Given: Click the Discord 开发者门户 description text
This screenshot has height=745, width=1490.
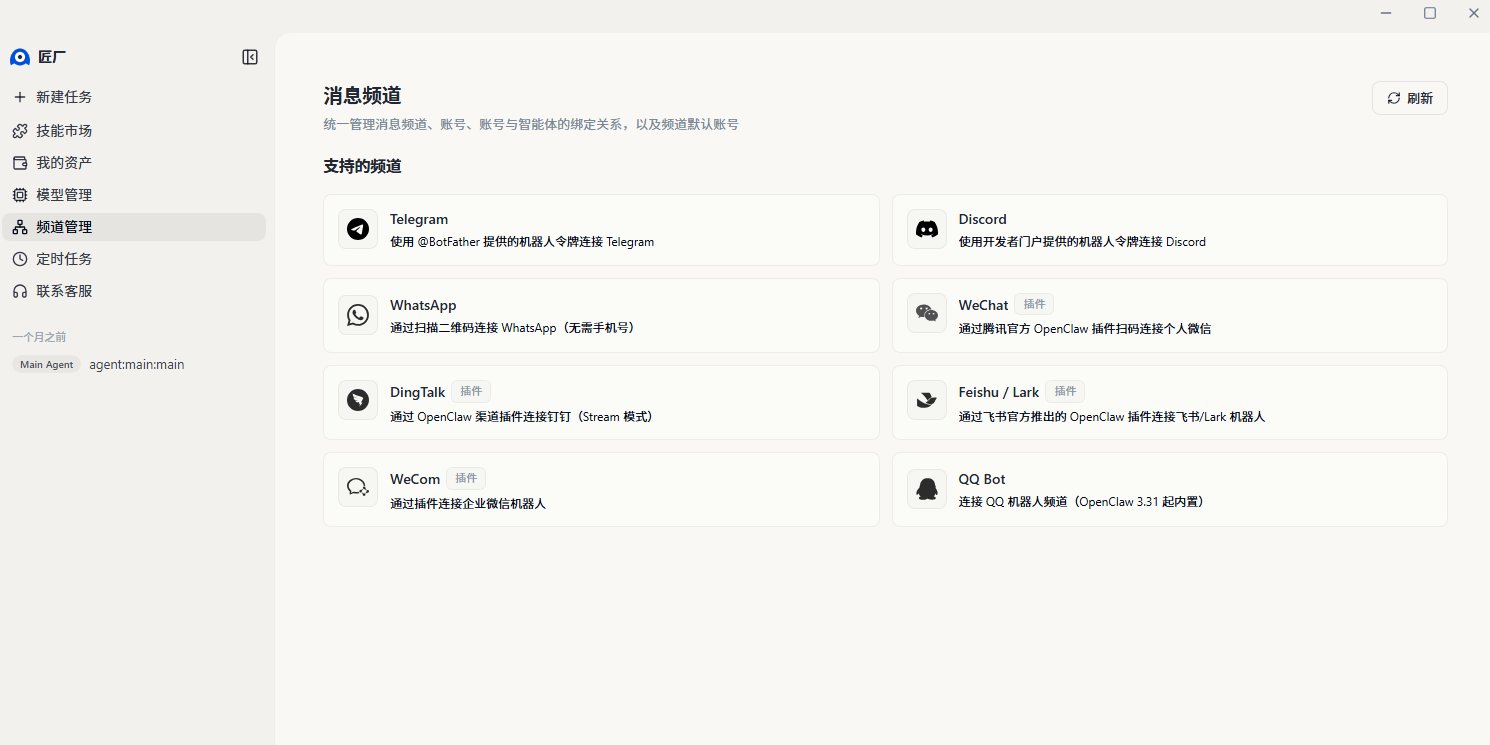Looking at the screenshot, I should click(x=1082, y=242).
